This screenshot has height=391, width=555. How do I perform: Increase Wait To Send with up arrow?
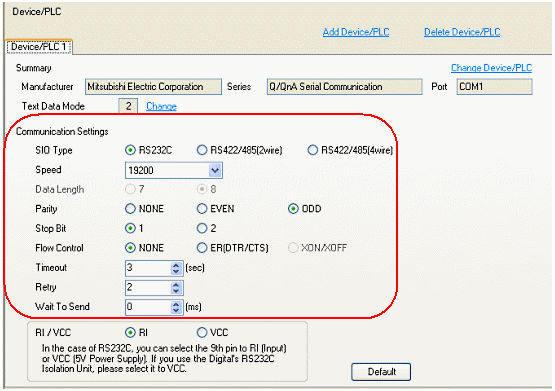tap(176, 304)
